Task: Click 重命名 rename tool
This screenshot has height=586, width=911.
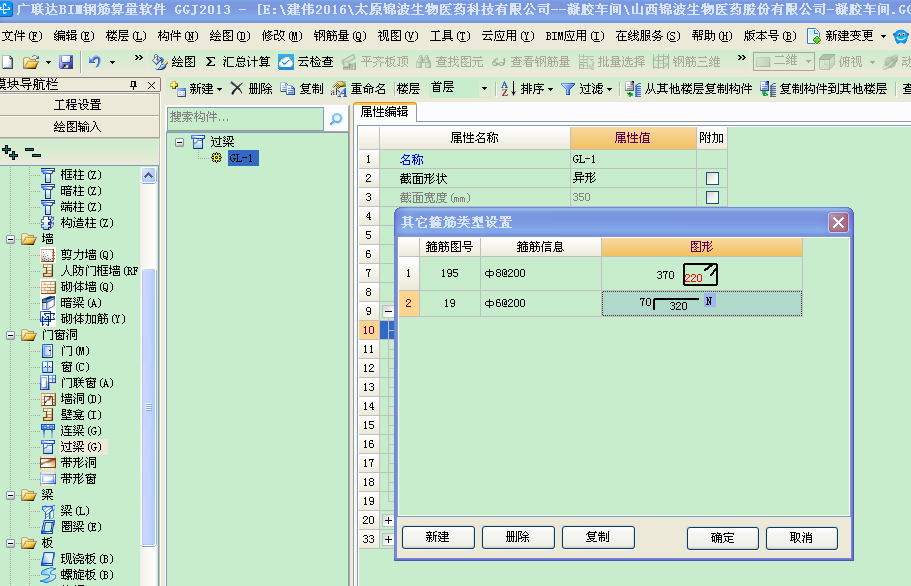Action: click(x=358, y=88)
